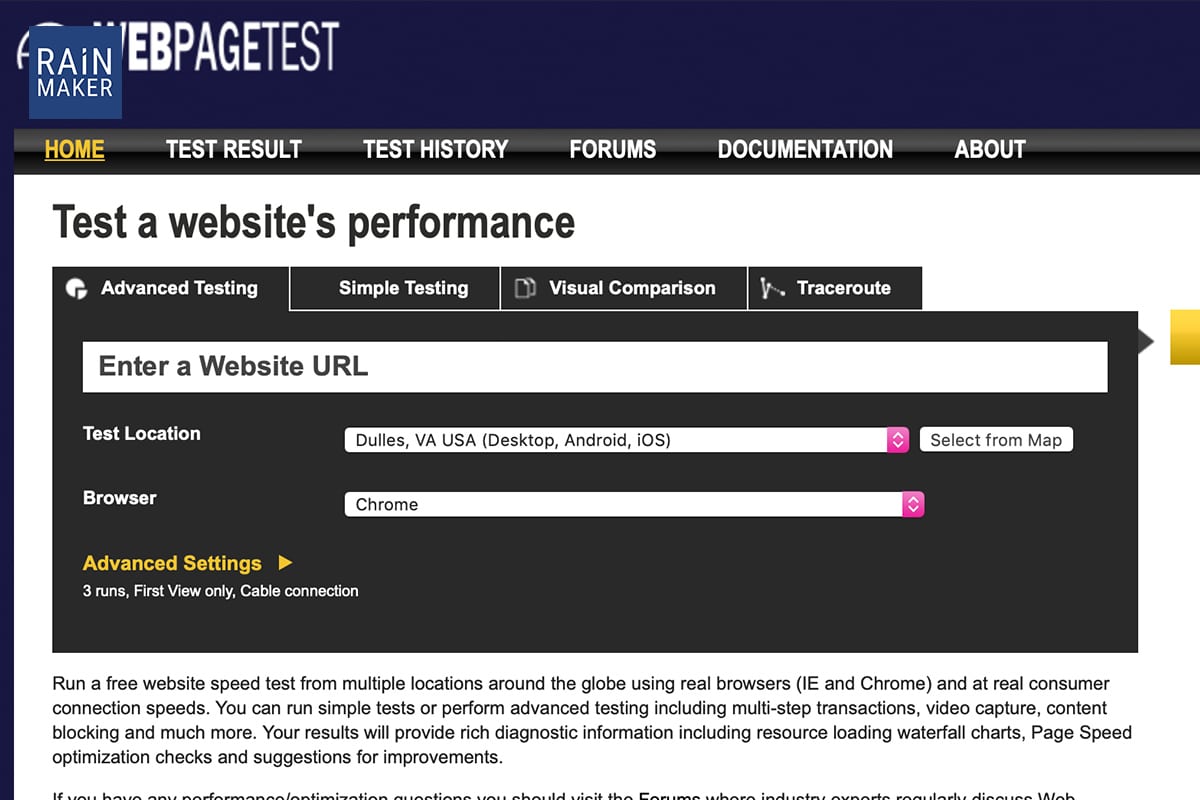Switch to the Simple Testing tab
The height and width of the screenshot is (800, 1200).
click(x=403, y=288)
